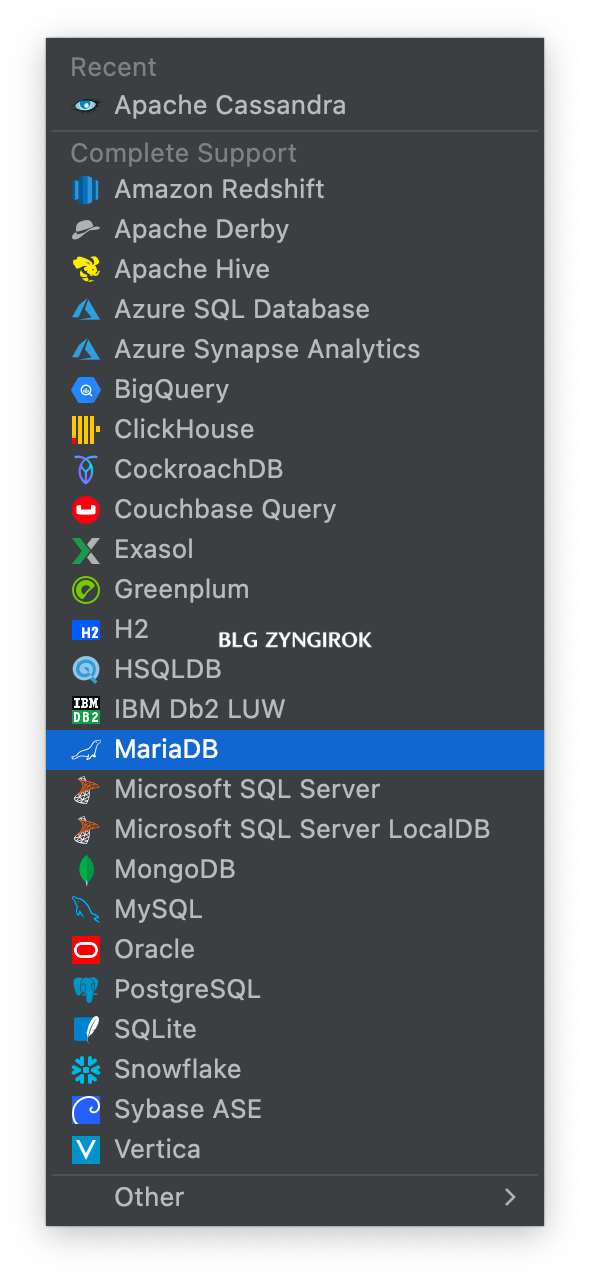Select ClickHouse entry

[x=295, y=429]
